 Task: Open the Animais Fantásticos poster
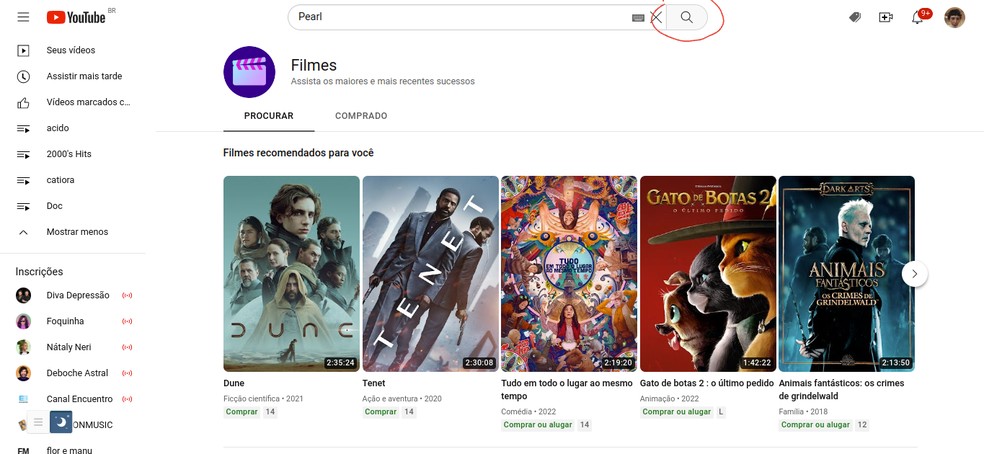(x=847, y=274)
